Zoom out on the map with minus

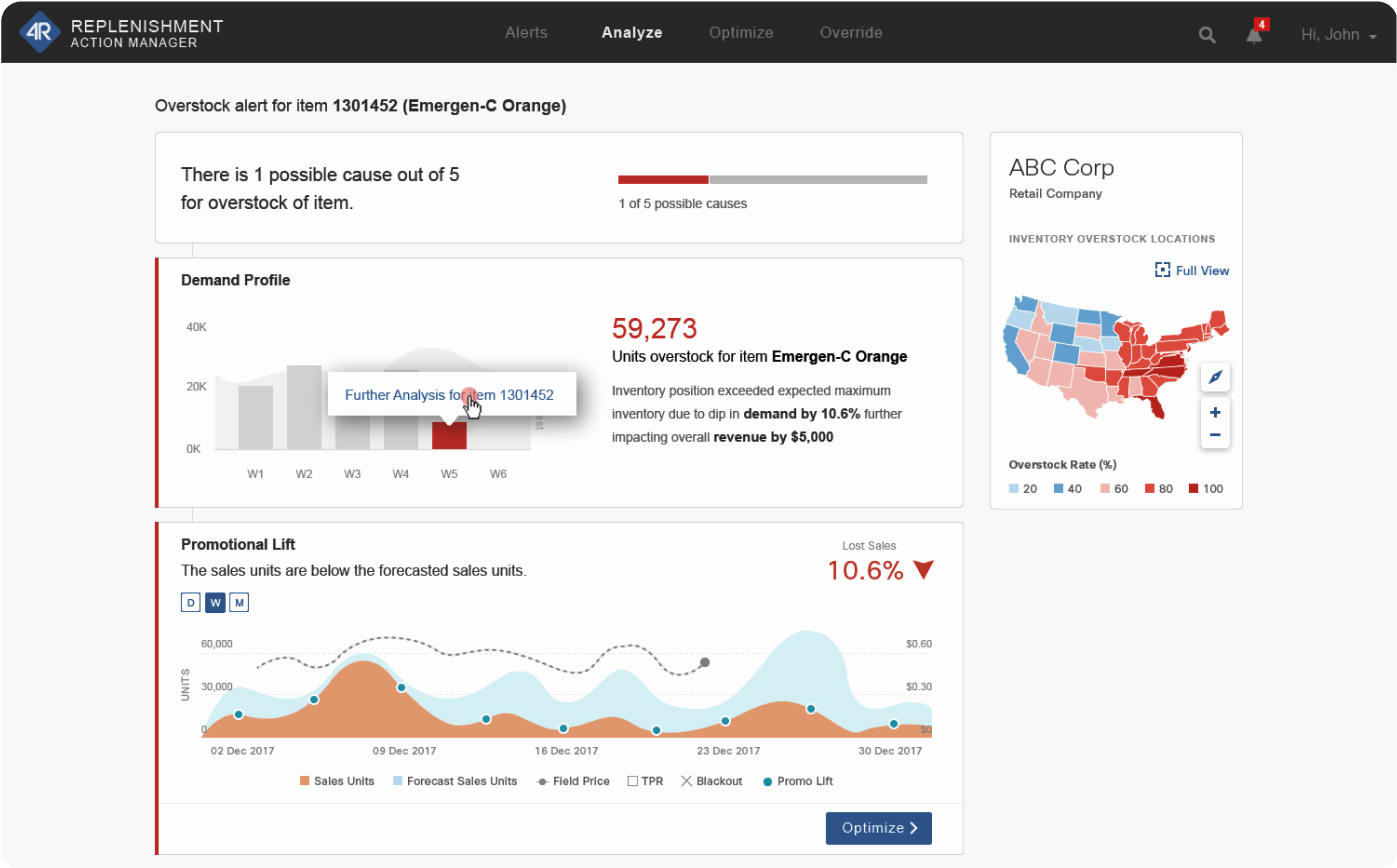[1215, 435]
